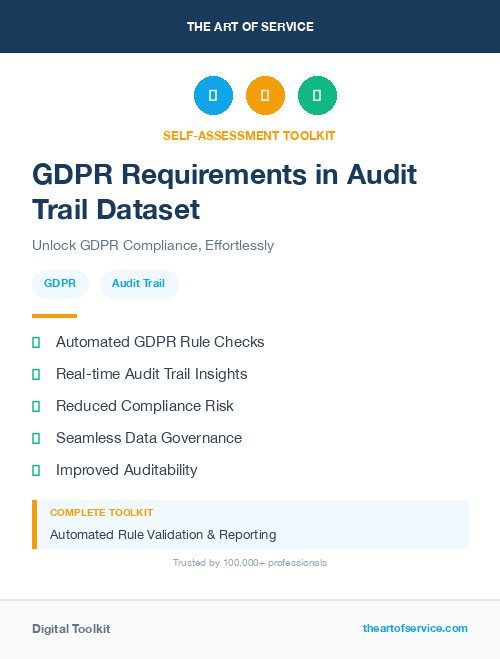
Task: Click the SELF-ASSESSMENT TOOLKIT label
Action: click(249, 136)
